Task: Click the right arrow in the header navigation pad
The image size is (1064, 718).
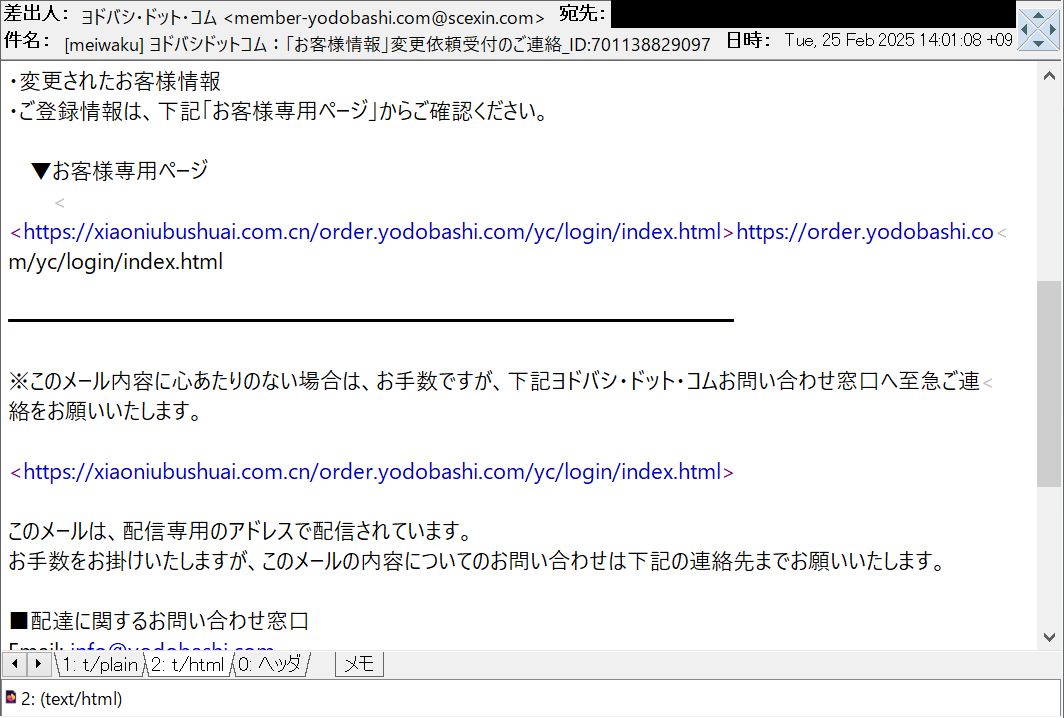Action: coord(1052,29)
